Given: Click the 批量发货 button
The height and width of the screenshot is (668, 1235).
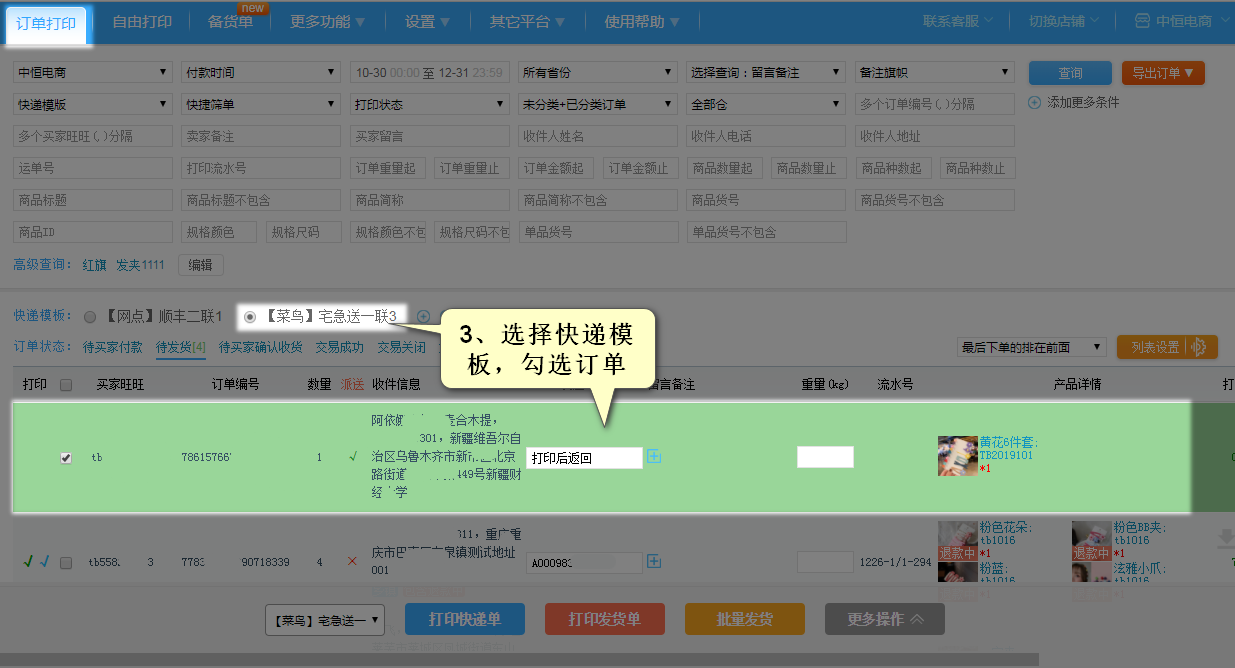Looking at the screenshot, I should point(745,619).
